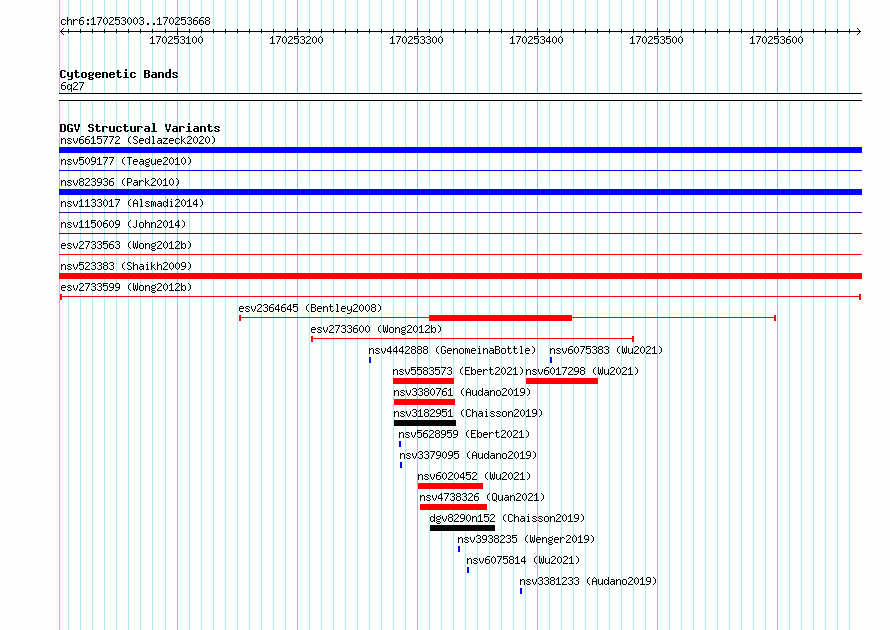Click the 170253400 ruler position label

(x=536, y=40)
